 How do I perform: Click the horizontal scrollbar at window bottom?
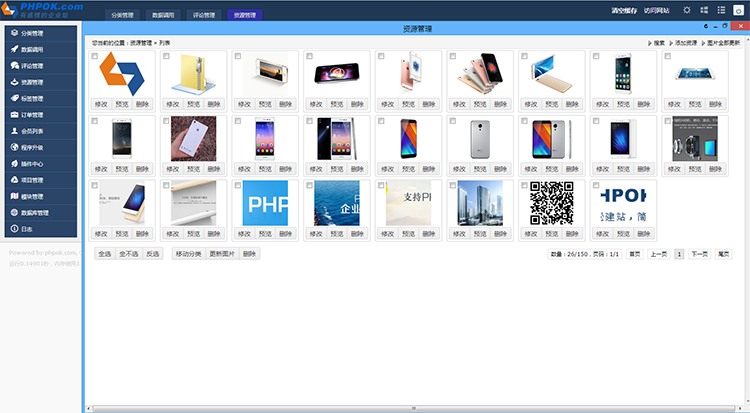click(414, 409)
